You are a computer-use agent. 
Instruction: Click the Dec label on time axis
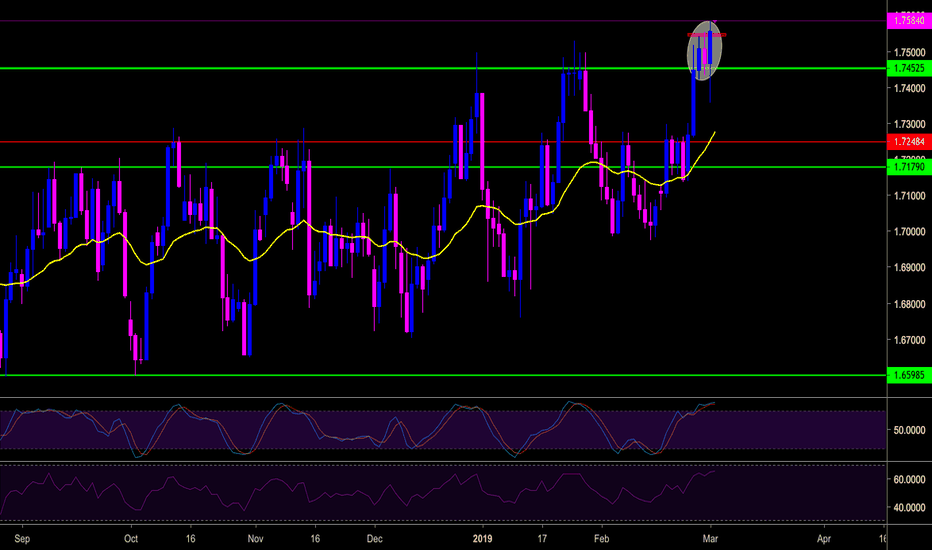pyautogui.click(x=374, y=539)
